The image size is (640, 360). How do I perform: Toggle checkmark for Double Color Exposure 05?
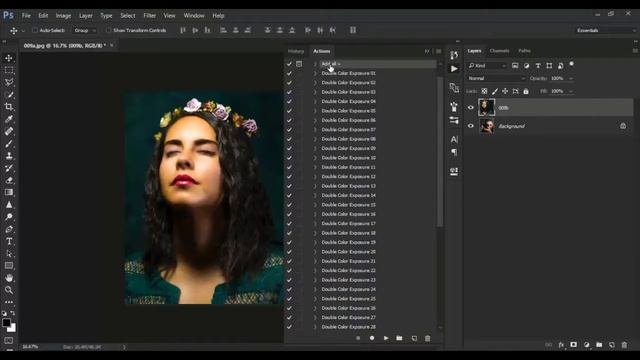(289, 111)
